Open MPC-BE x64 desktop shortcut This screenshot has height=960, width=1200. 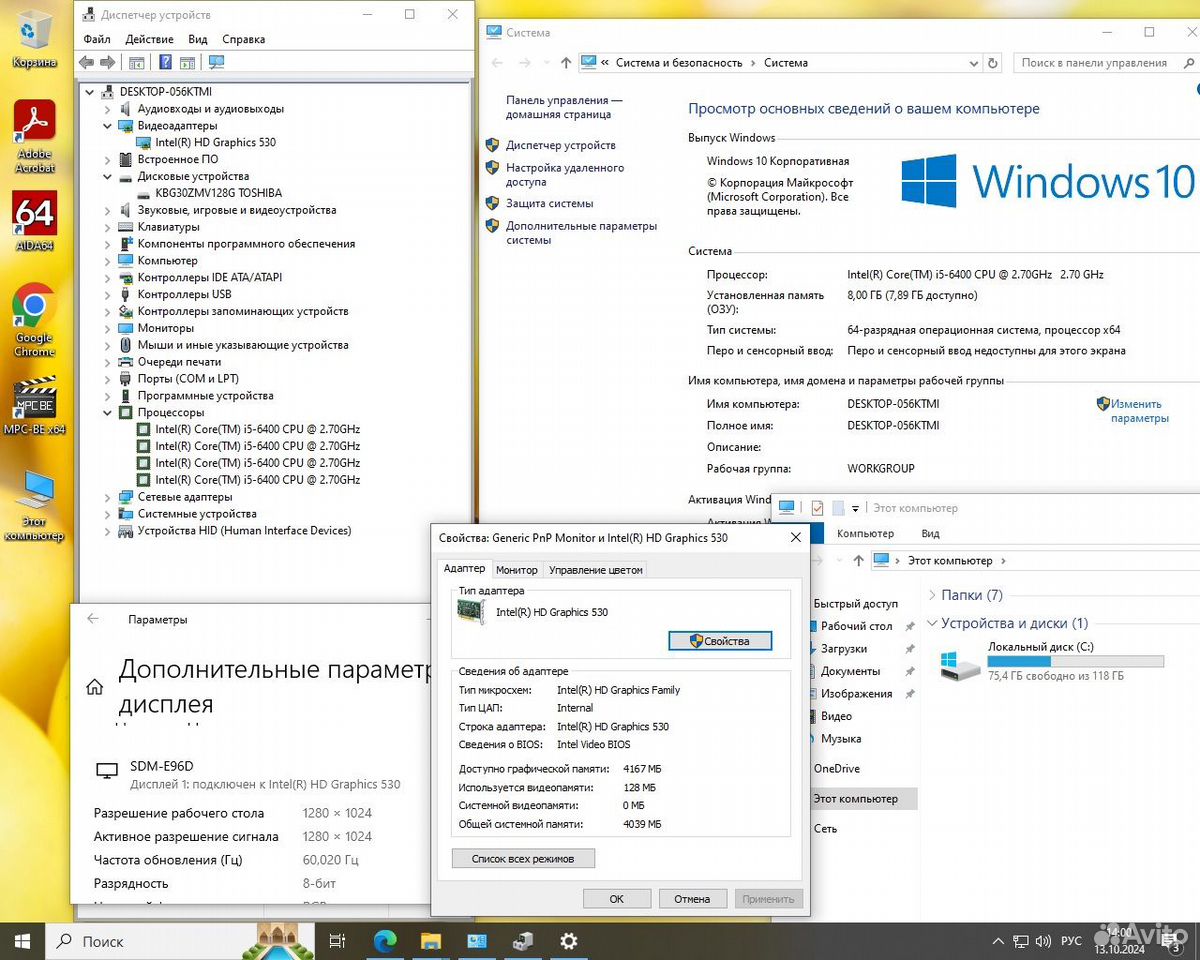coord(35,405)
